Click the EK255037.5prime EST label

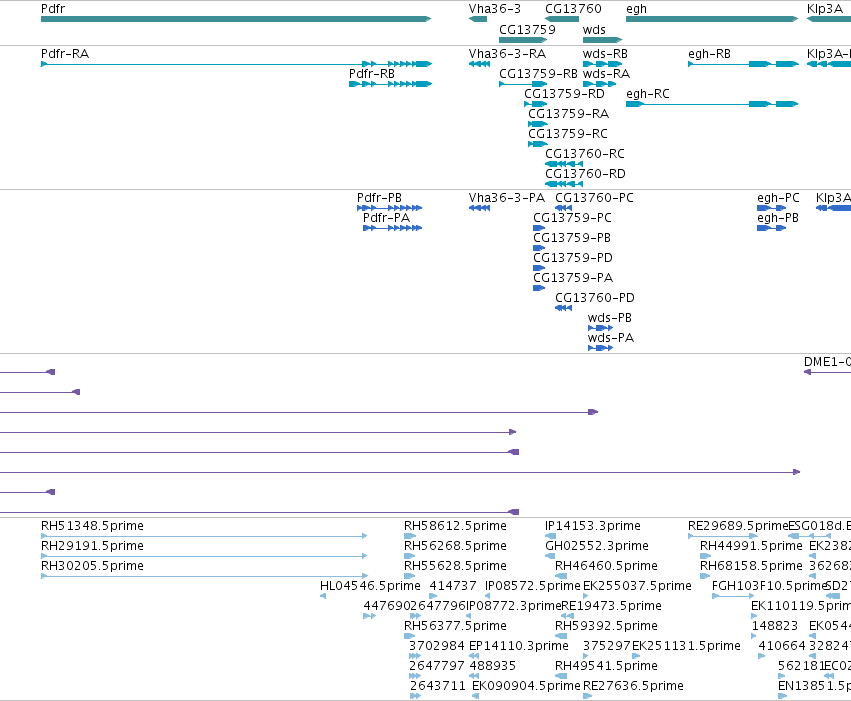pyautogui.click(x=637, y=586)
